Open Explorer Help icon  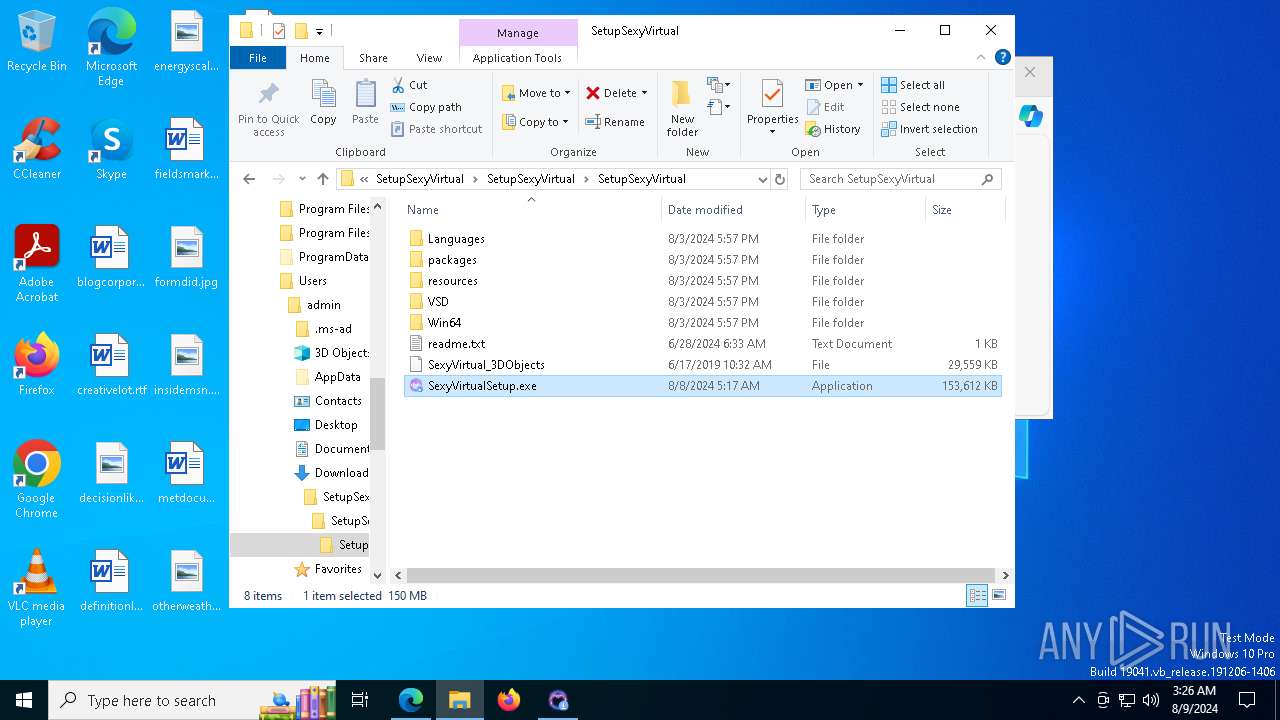(x=1003, y=57)
